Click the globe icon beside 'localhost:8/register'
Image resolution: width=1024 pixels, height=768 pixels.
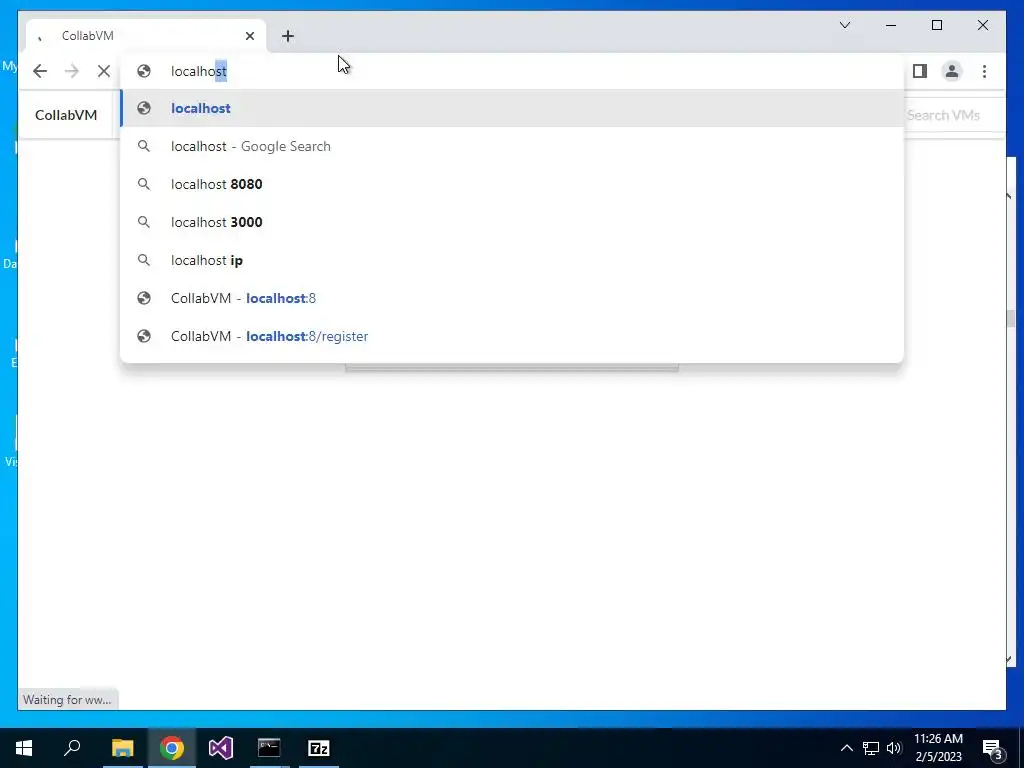pyautogui.click(x=144, y=336)
